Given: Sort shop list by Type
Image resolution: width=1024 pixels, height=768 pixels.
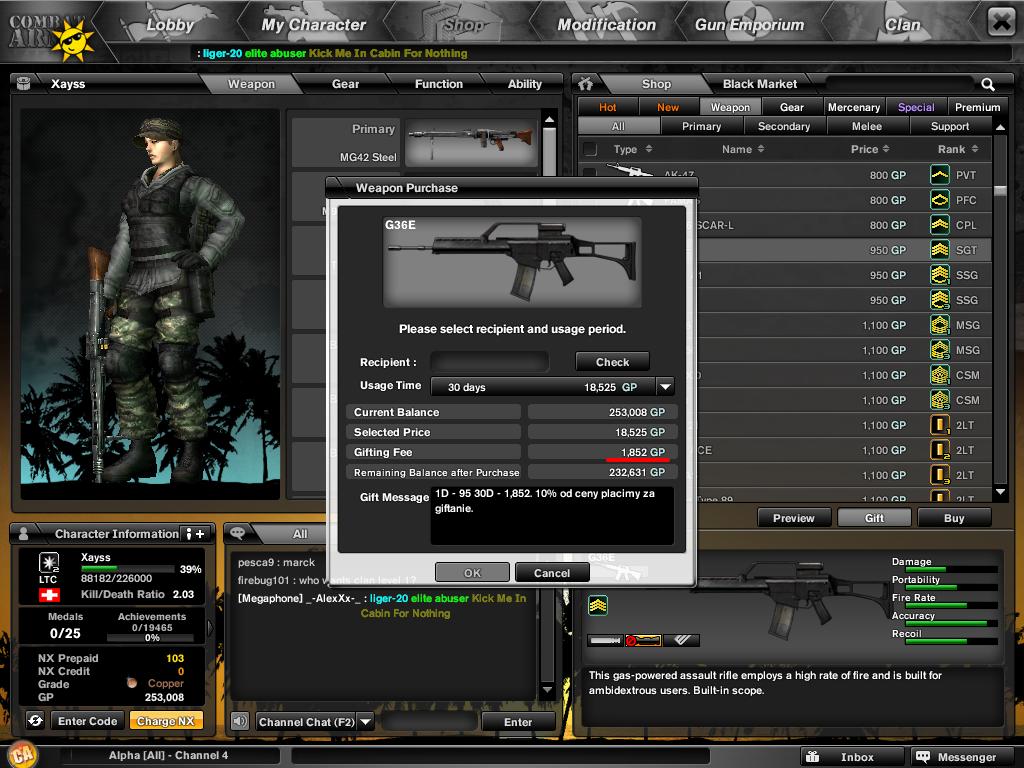Looking at the screenshot, I should (633, 149).
